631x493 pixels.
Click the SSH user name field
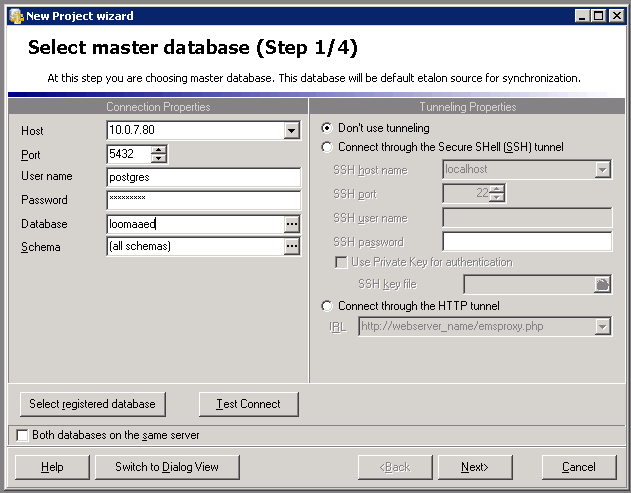527,218
